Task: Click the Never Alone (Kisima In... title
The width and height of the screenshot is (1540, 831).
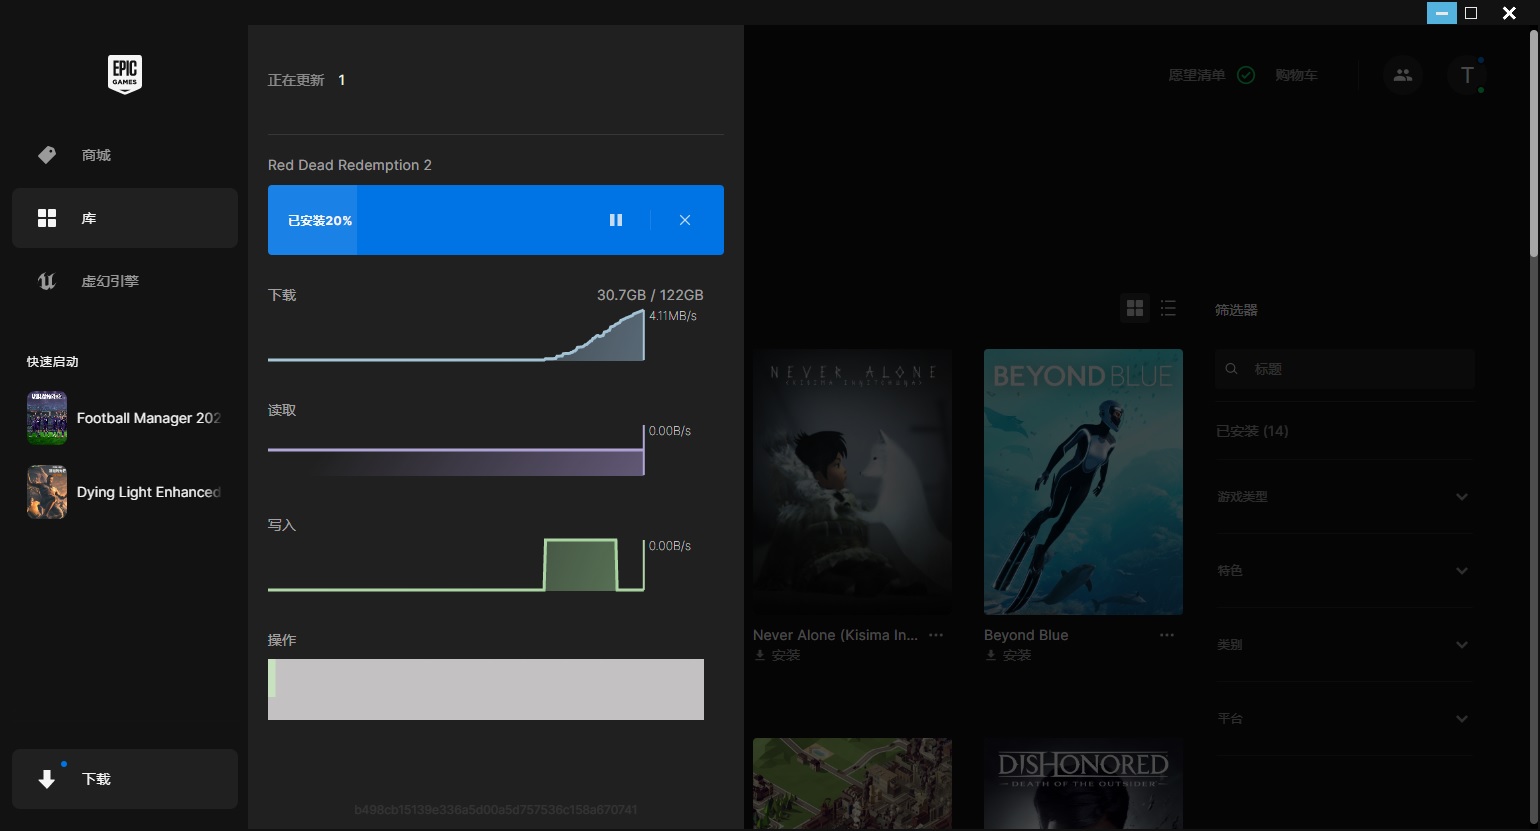Action: click(x=835, y=635)
